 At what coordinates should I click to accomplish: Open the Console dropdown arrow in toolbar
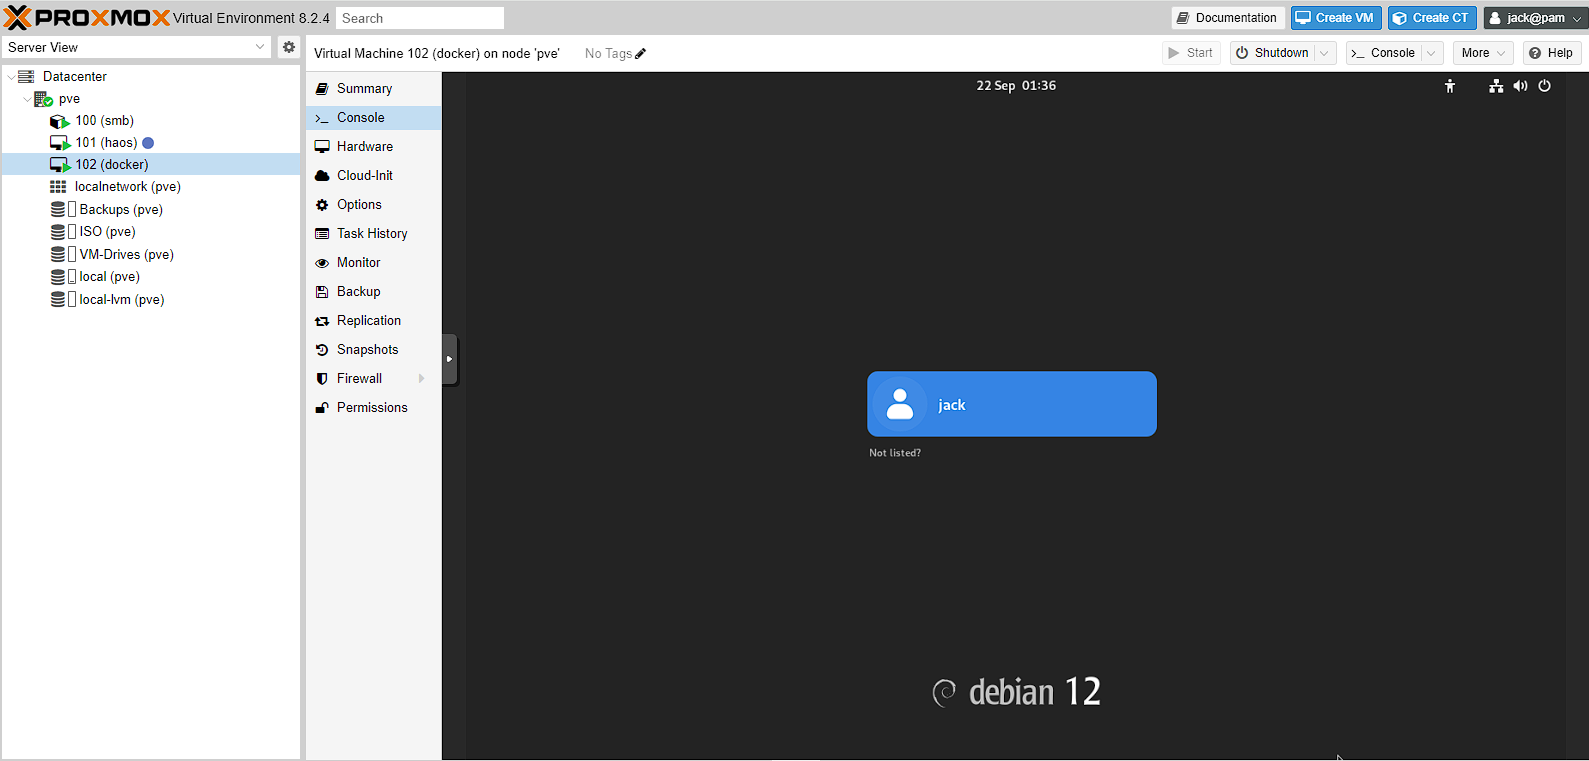1431,53
